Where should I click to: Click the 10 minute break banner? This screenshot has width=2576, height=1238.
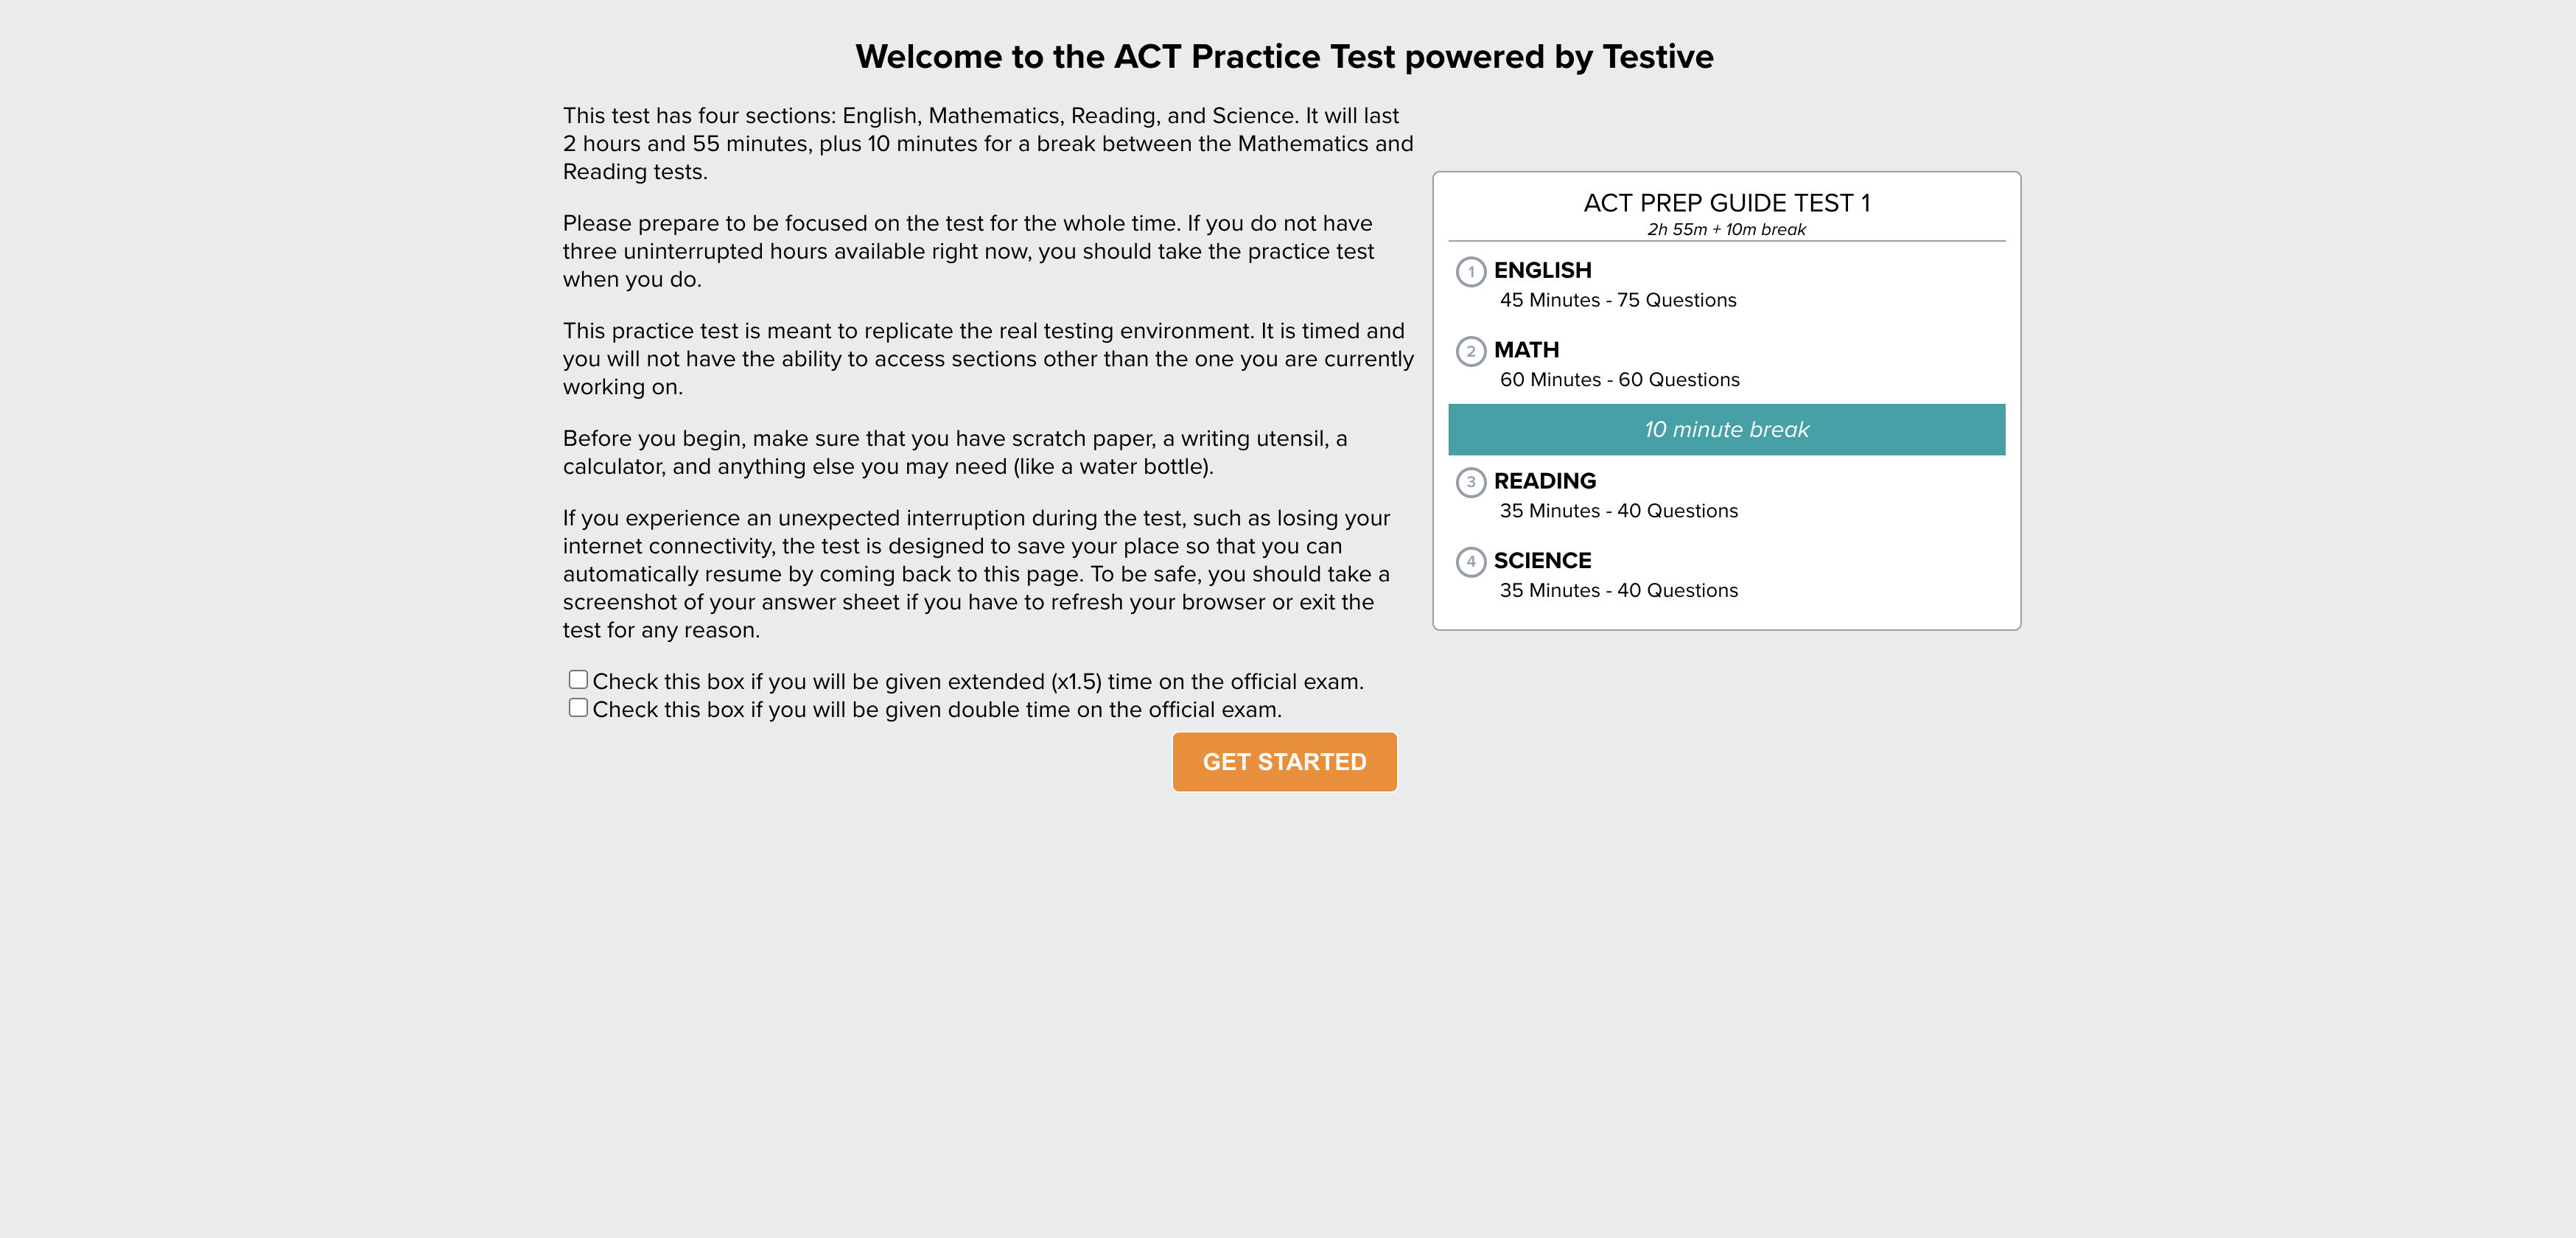pos(1726,430)
